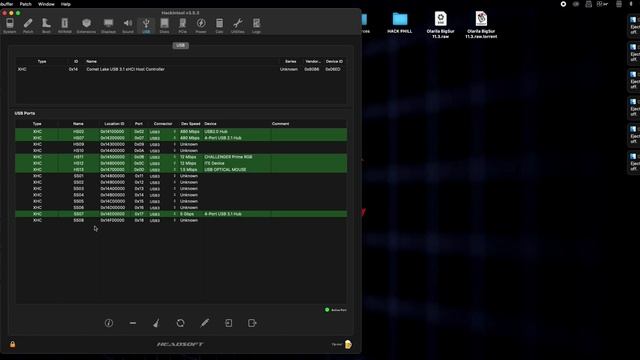Click the syringe inject icon
640x360 pixels.
[x=204, y=323]
